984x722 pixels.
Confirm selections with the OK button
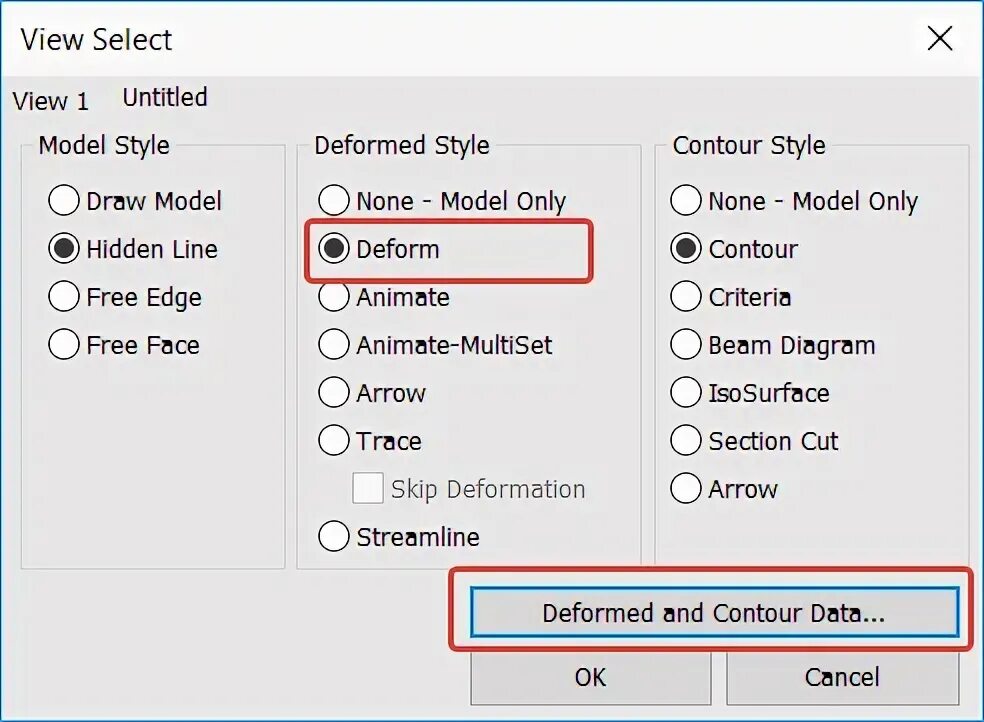pyautogui.click(x=590, y=677)
